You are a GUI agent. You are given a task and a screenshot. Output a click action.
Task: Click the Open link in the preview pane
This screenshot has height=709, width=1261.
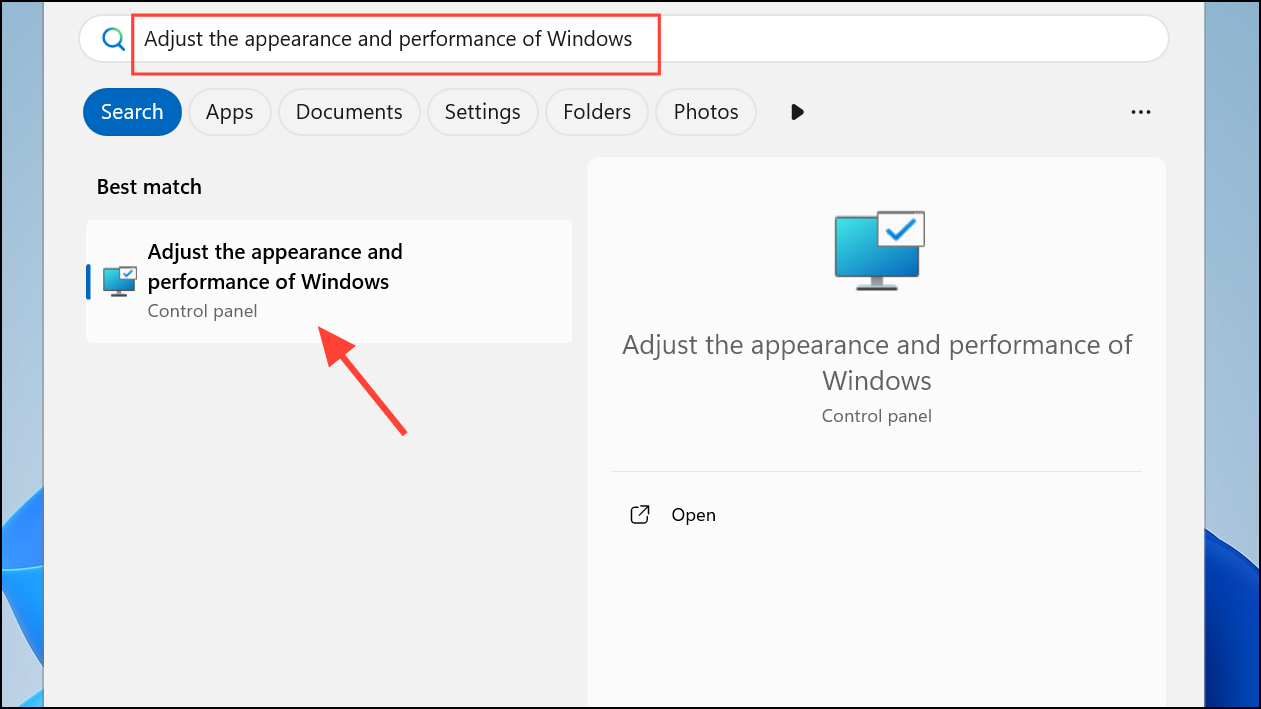(693, 515)
